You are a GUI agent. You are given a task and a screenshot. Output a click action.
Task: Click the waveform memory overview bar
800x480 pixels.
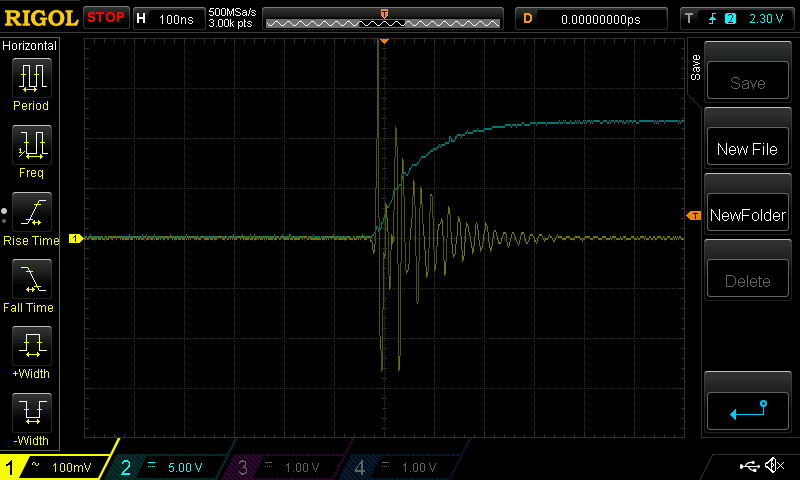[x=383, y=20]
